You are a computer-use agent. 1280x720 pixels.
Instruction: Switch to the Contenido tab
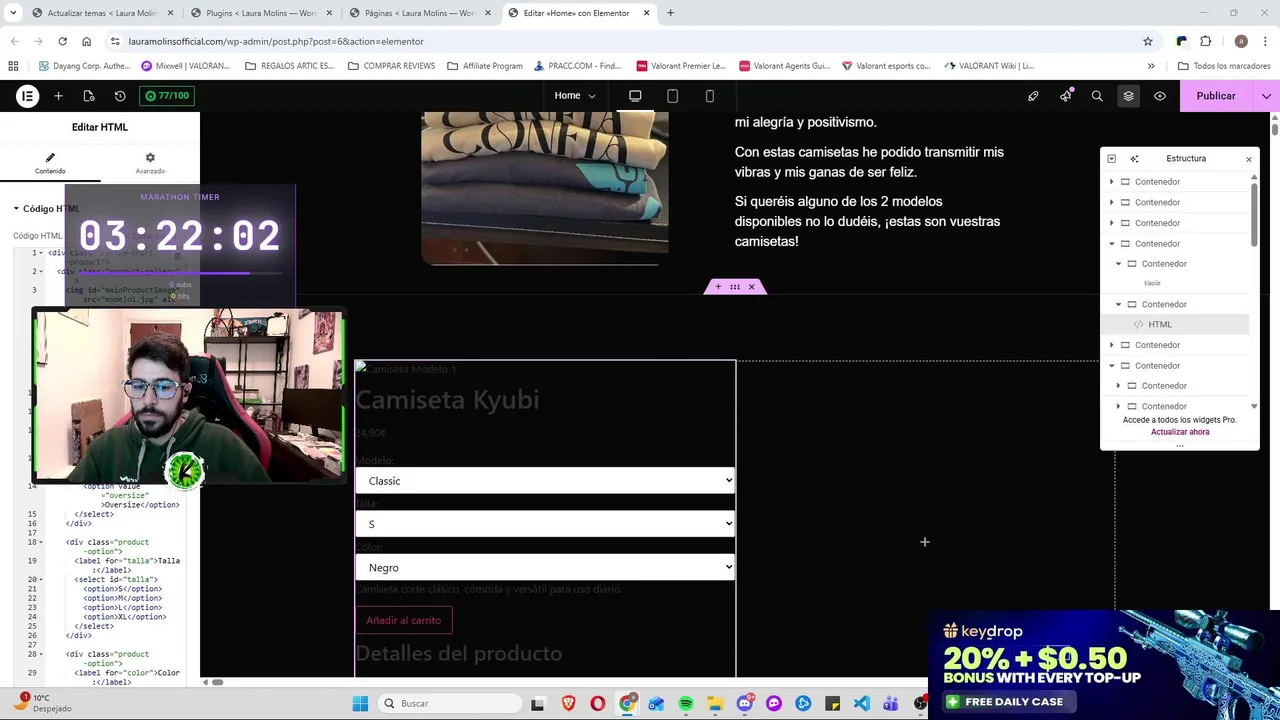tap(50, 164)
